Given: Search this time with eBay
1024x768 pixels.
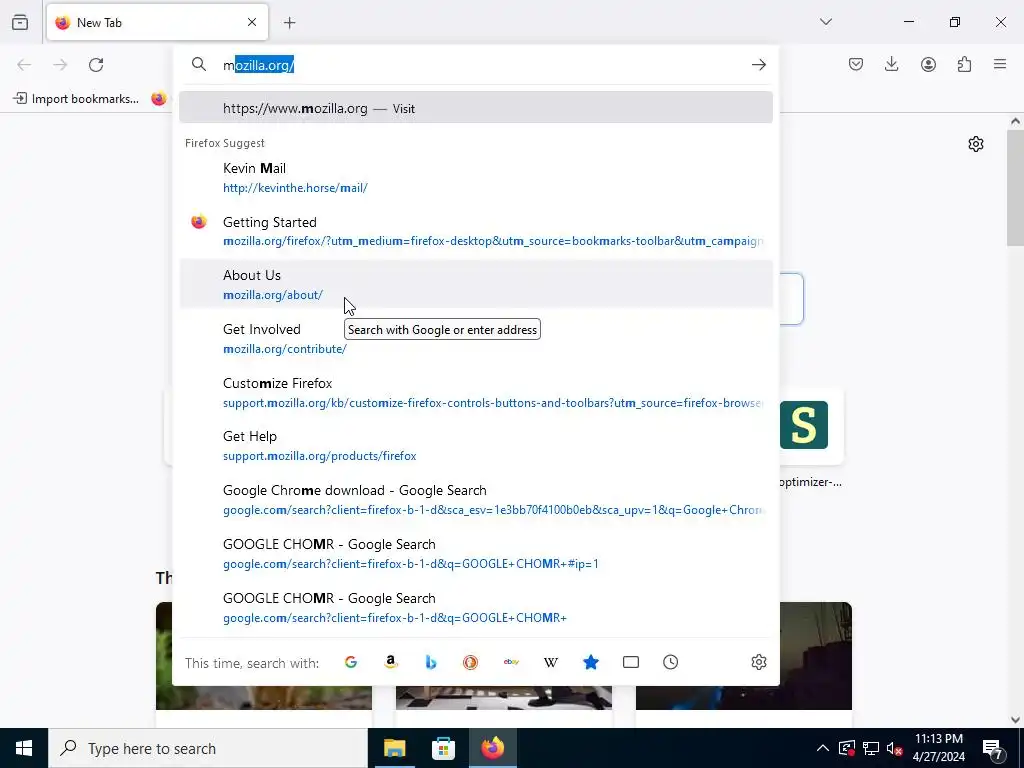Looking at the screenshot, I should (511, 662).
